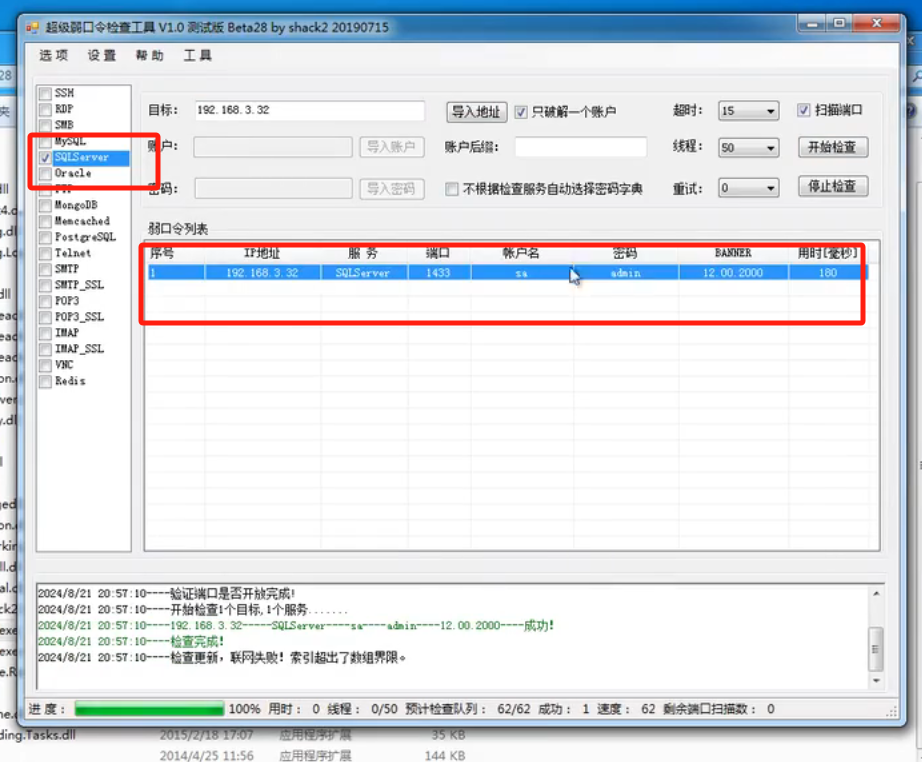Expand the 线程 threads dropdown
Image resolution: width=922 pixels, height=762 pixels.
[x=749, y=148]
